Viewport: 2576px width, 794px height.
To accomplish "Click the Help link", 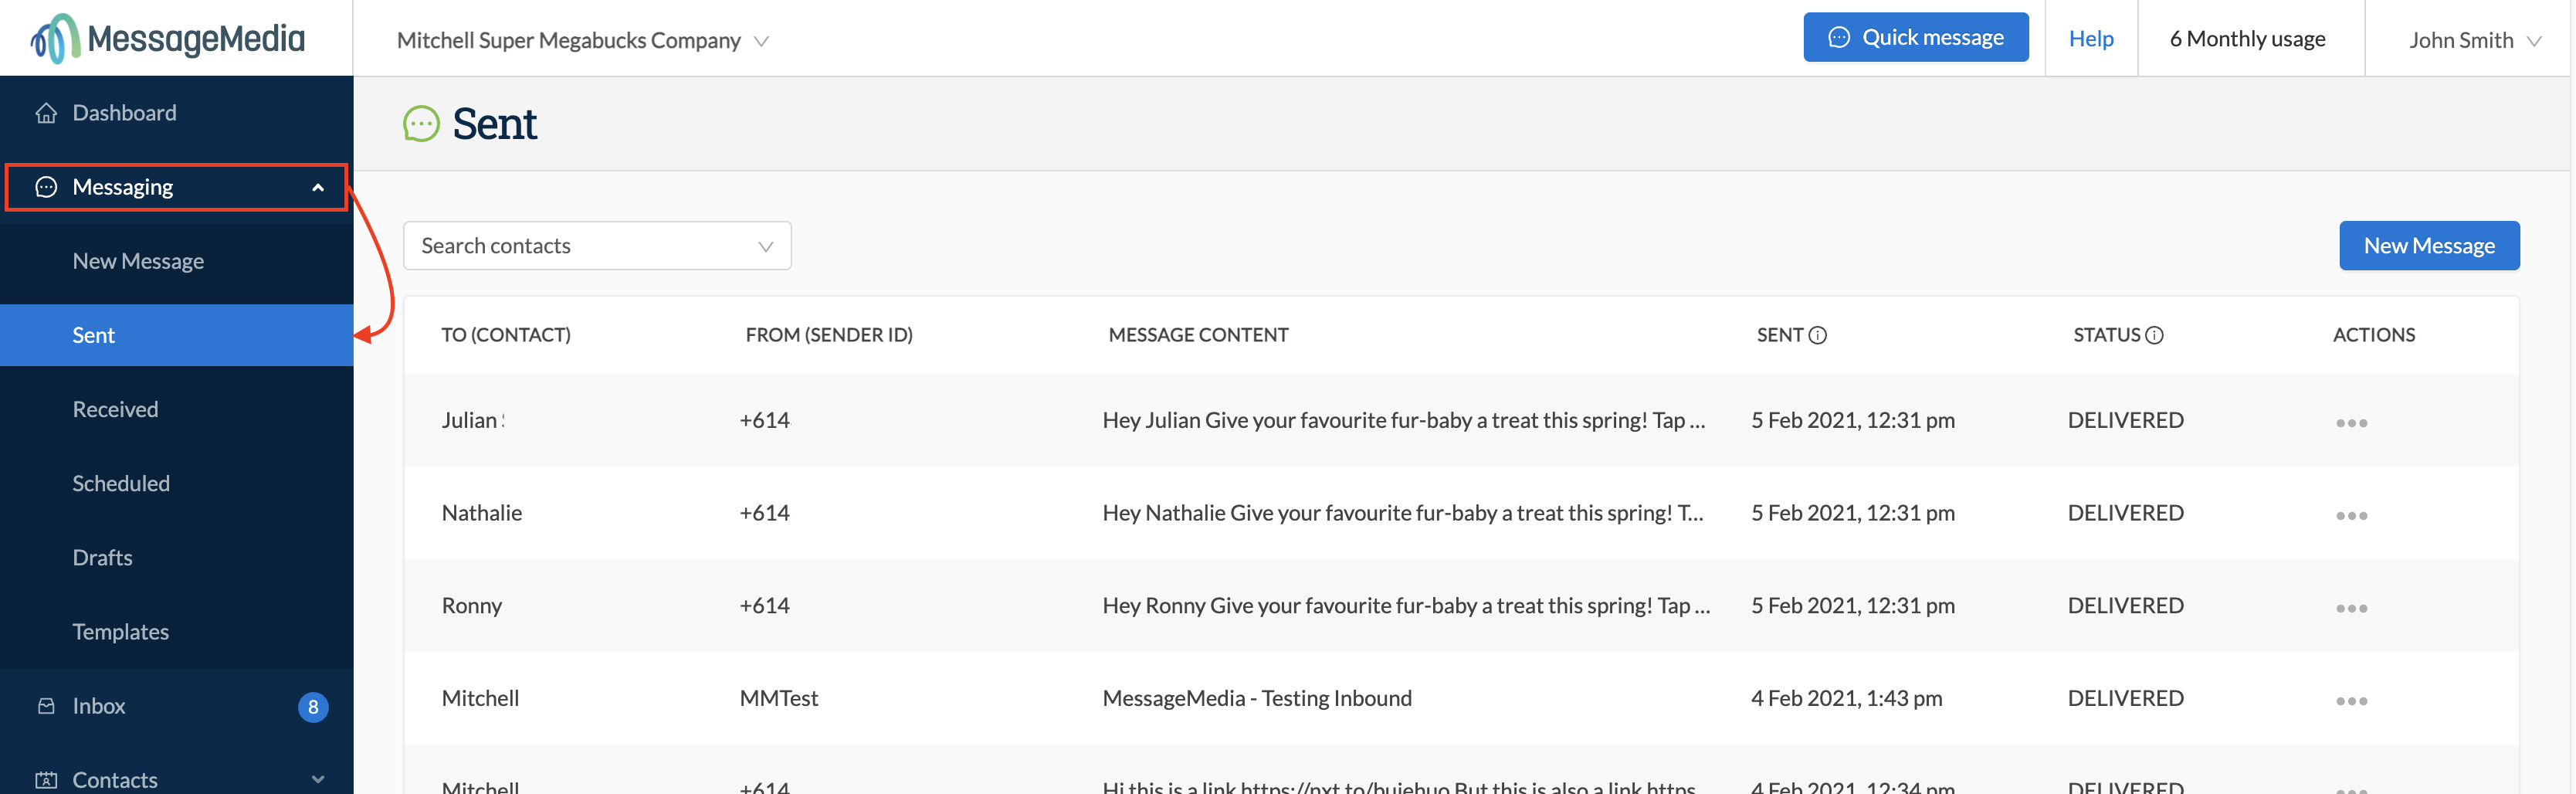I will [2090, 38].
